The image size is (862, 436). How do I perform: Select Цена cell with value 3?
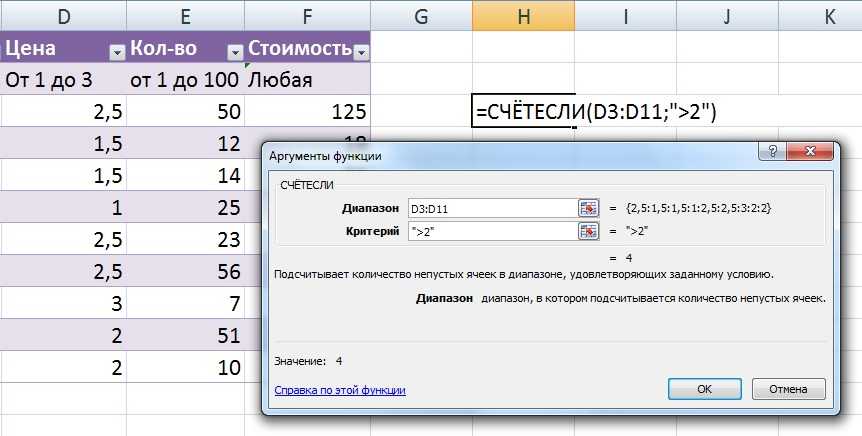tap(63, 302)
